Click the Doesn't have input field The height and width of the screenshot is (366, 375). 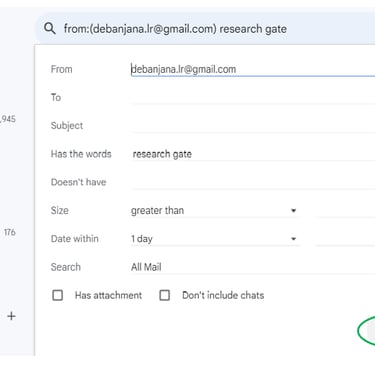pyautogui.click(x=253, y=182)
